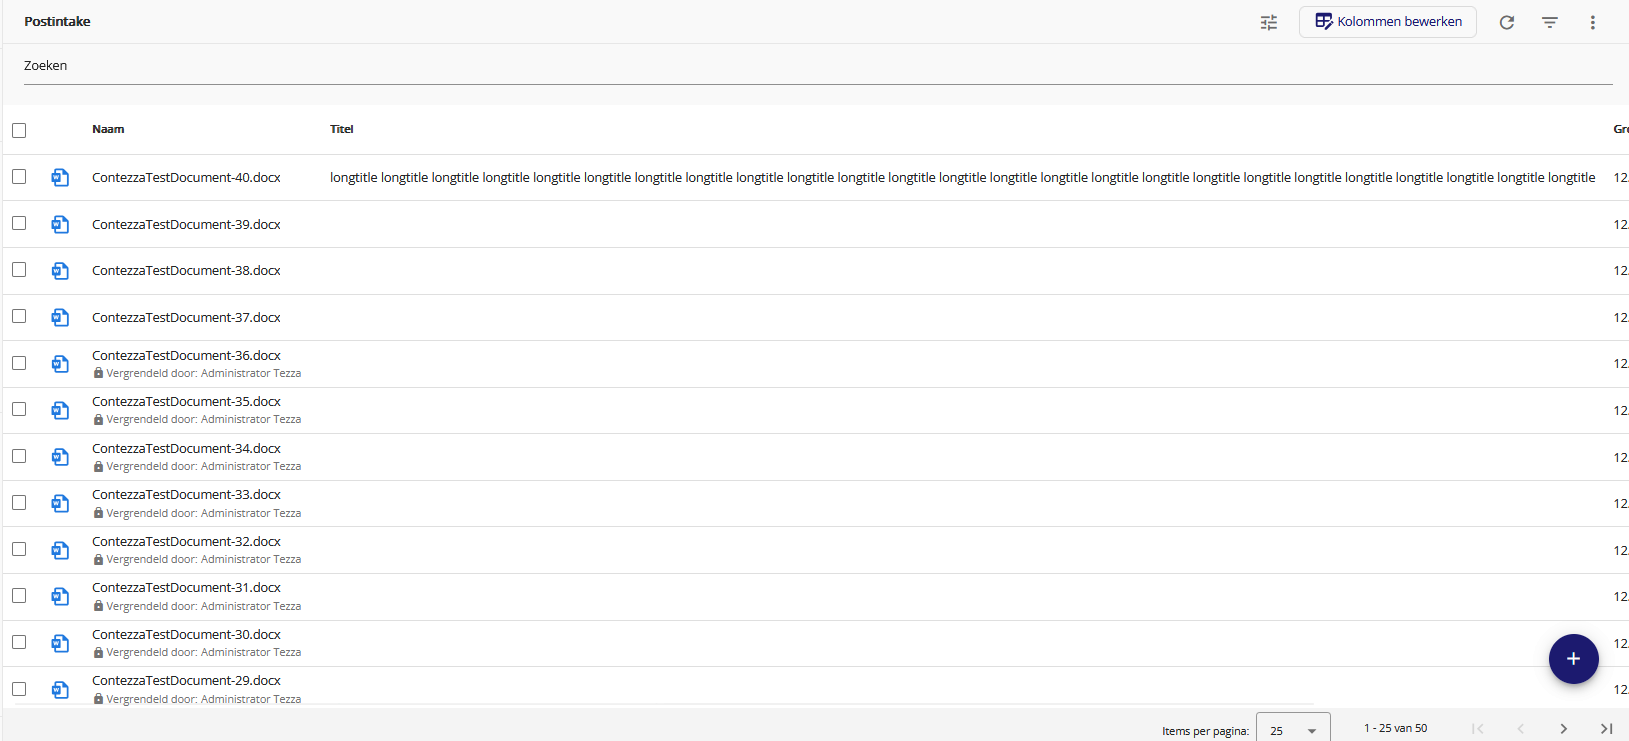The height and width of the screenshot is (741, 1629).
Task: Refresh the Postintake document list
Action: [1507, 22]
